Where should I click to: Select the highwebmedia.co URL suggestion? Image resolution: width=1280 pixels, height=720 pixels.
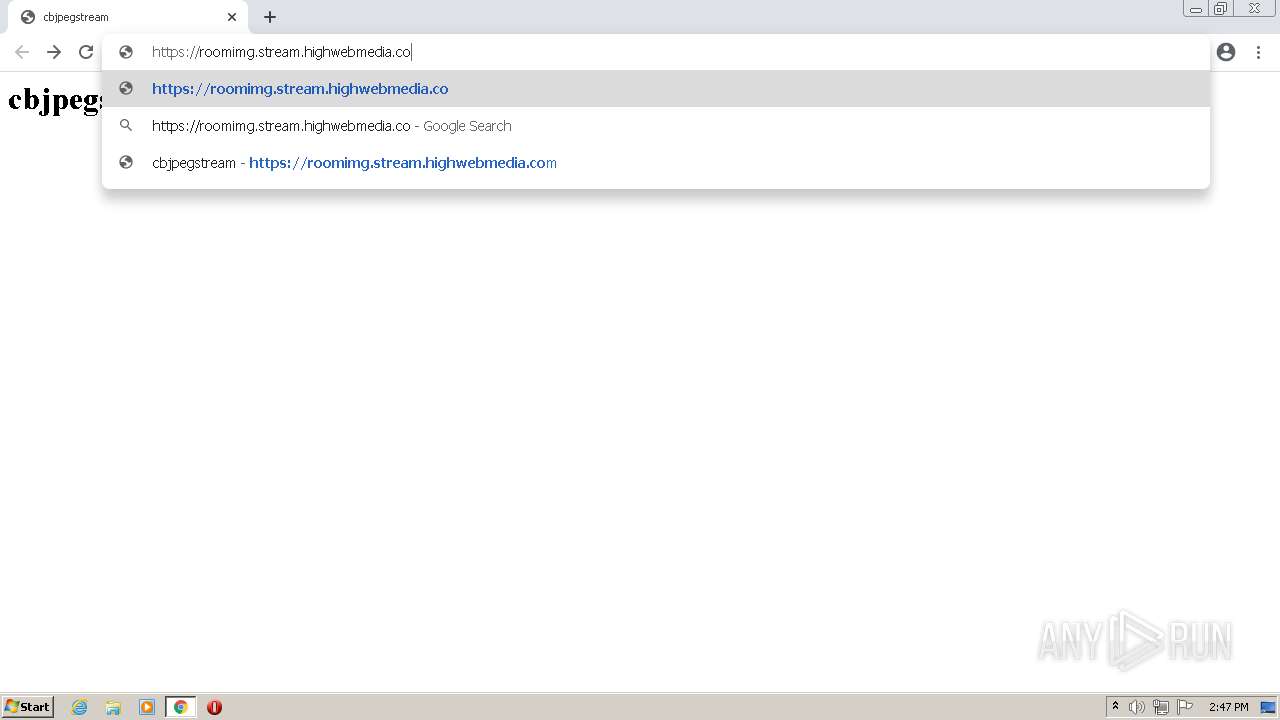pyautogui.click(x=656, y=89)
